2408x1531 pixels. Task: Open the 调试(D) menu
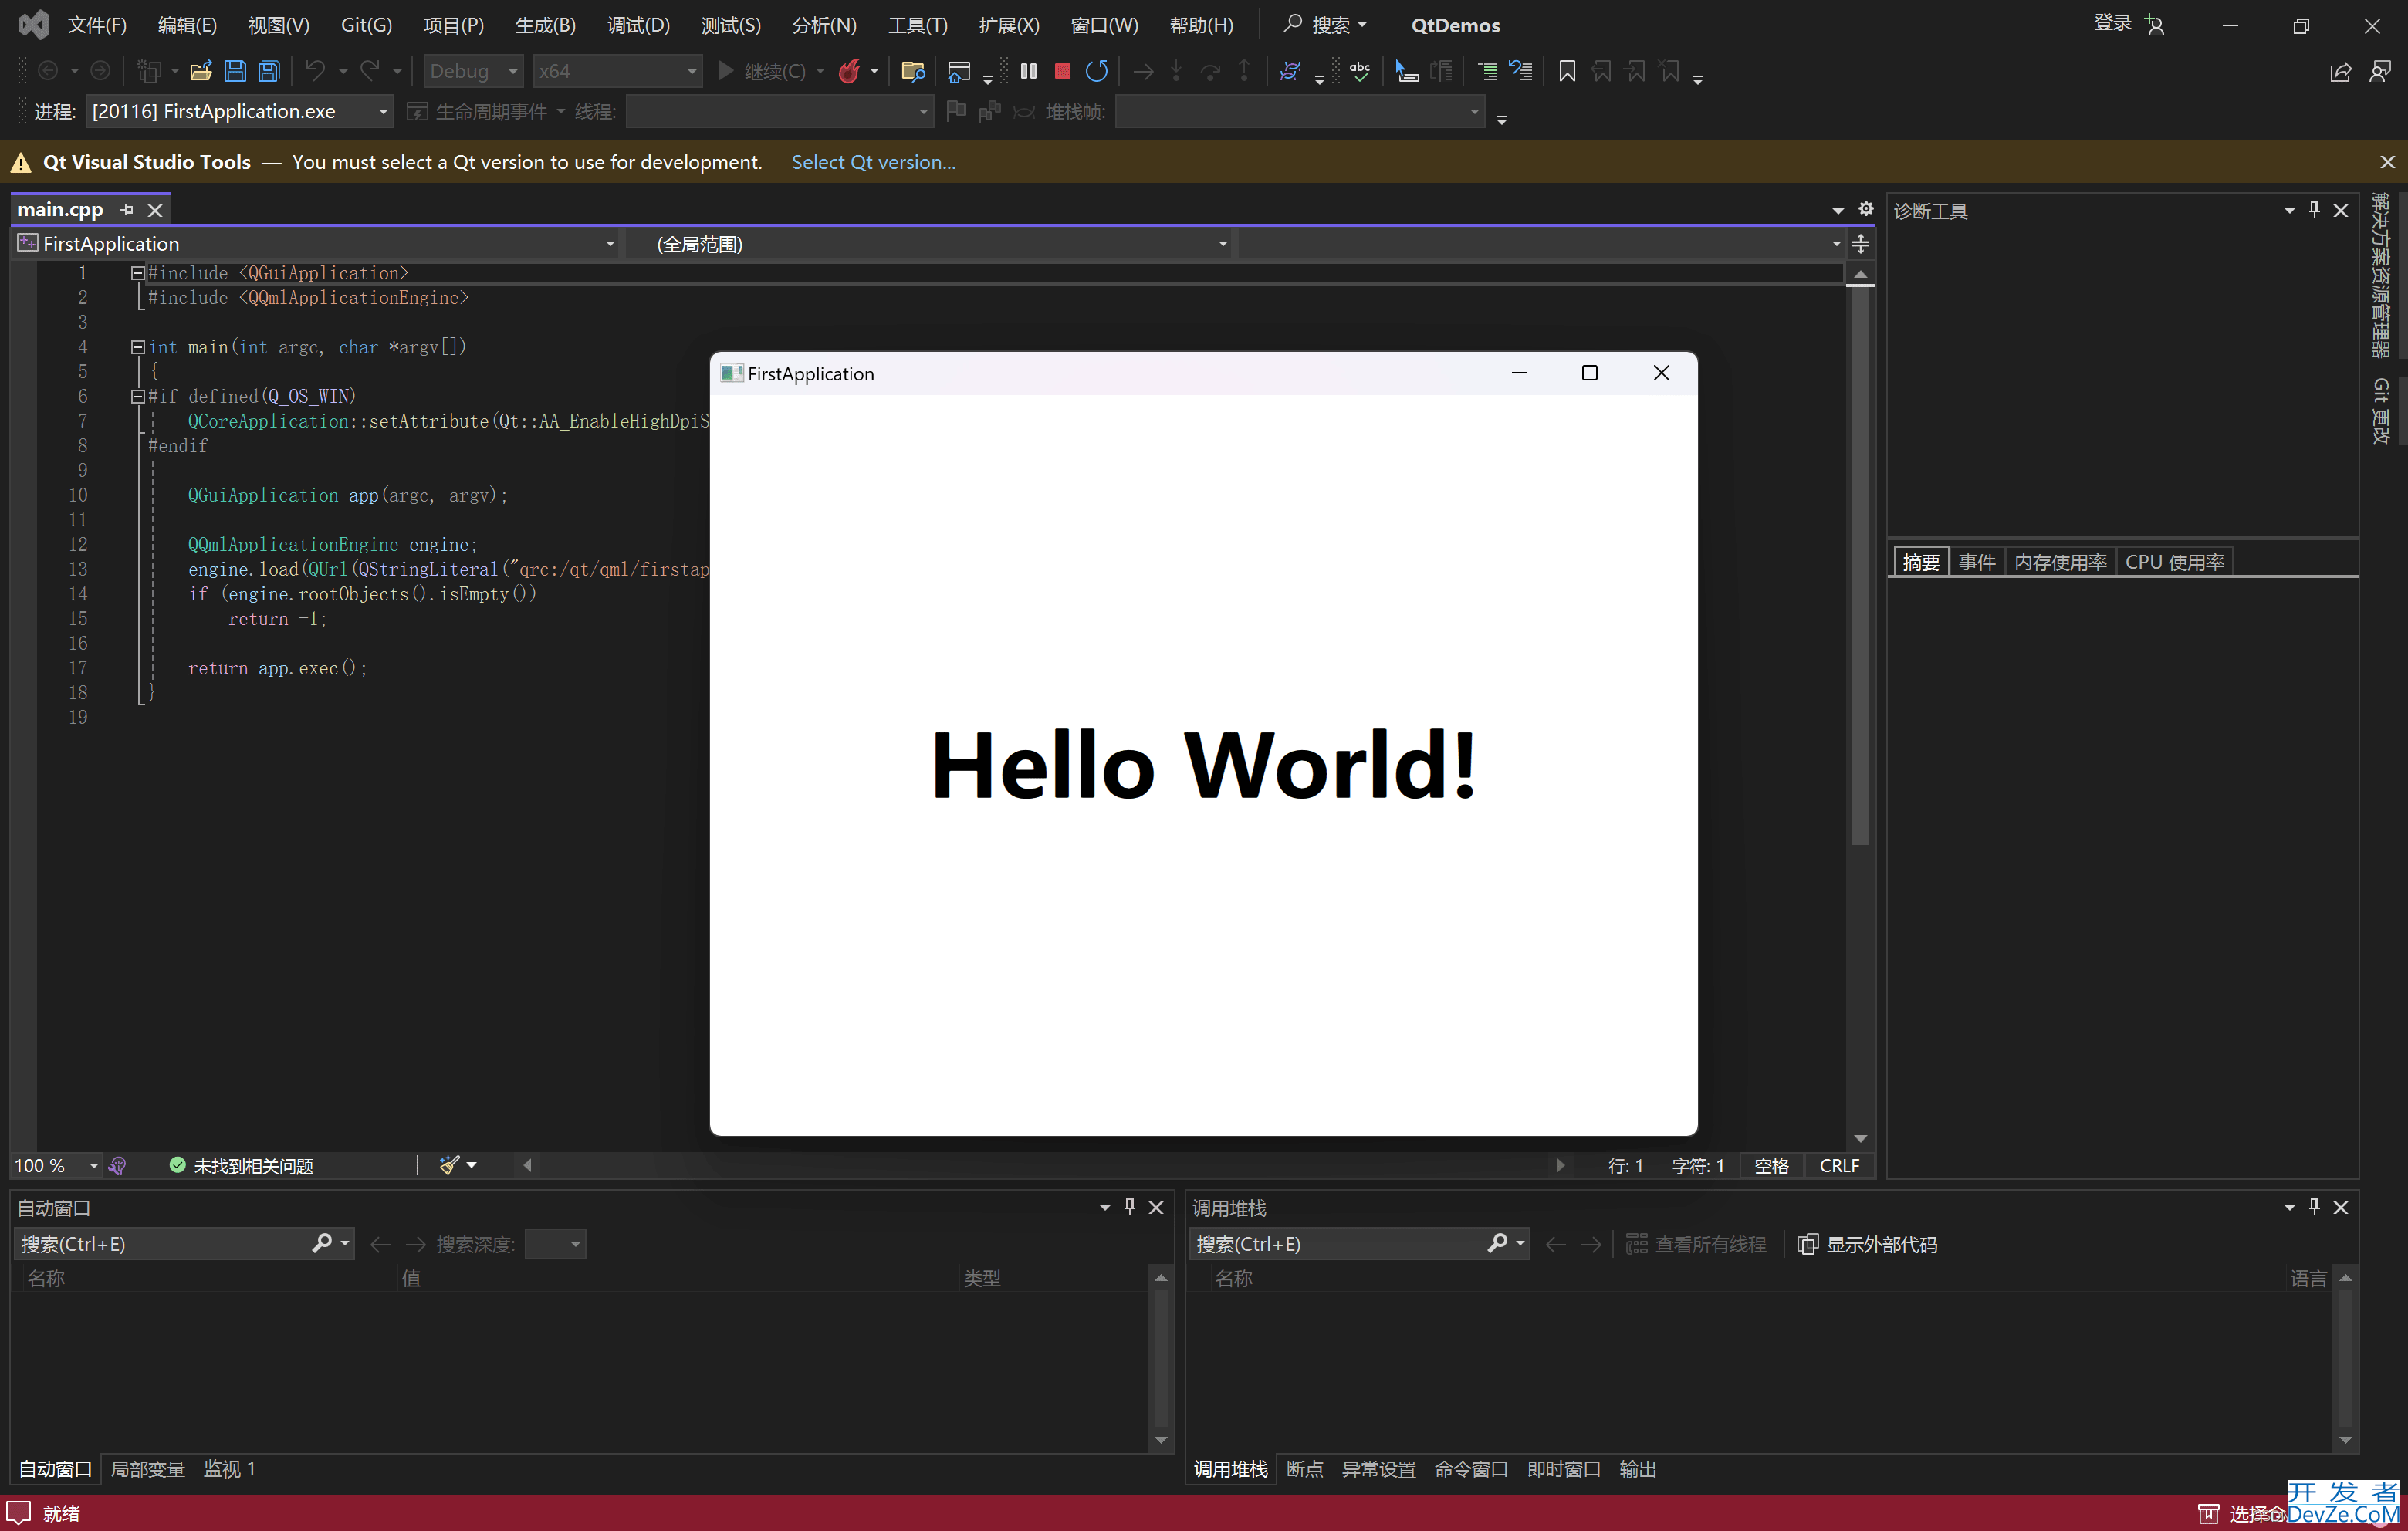tap(639, 25)
